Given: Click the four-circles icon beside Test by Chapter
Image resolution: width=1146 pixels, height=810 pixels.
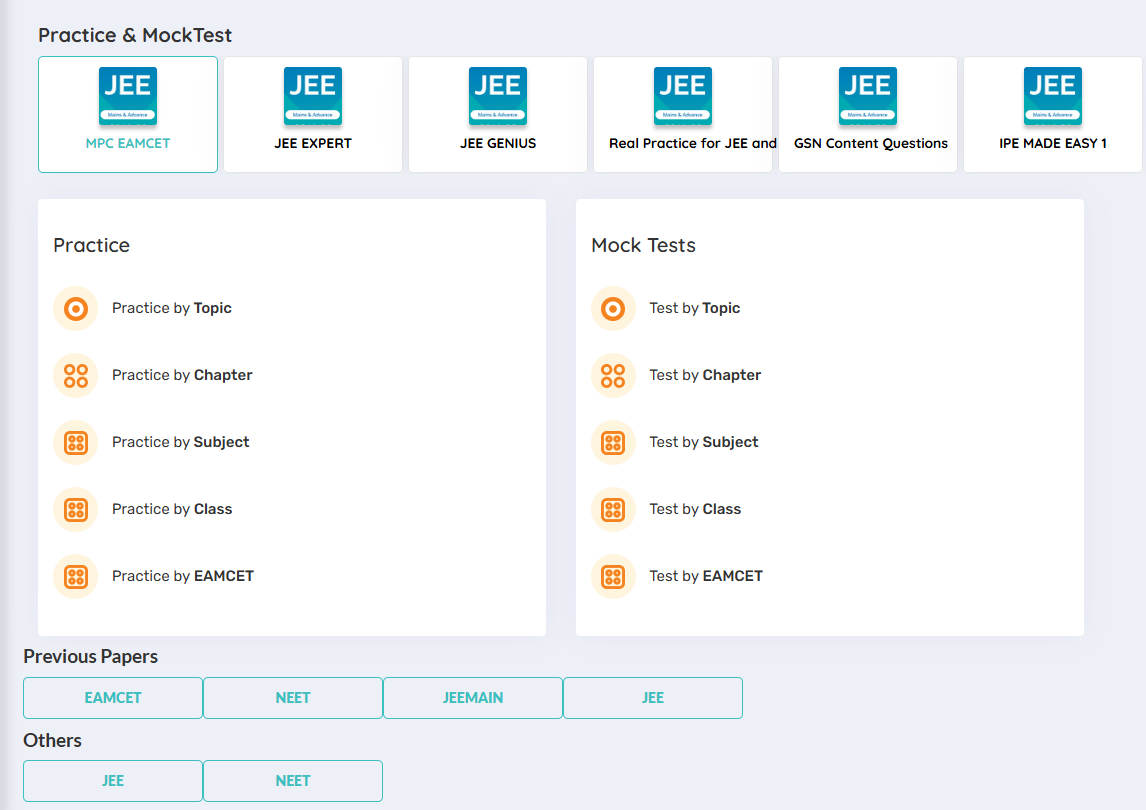Looking at the screenshot, I should point(613,376).
